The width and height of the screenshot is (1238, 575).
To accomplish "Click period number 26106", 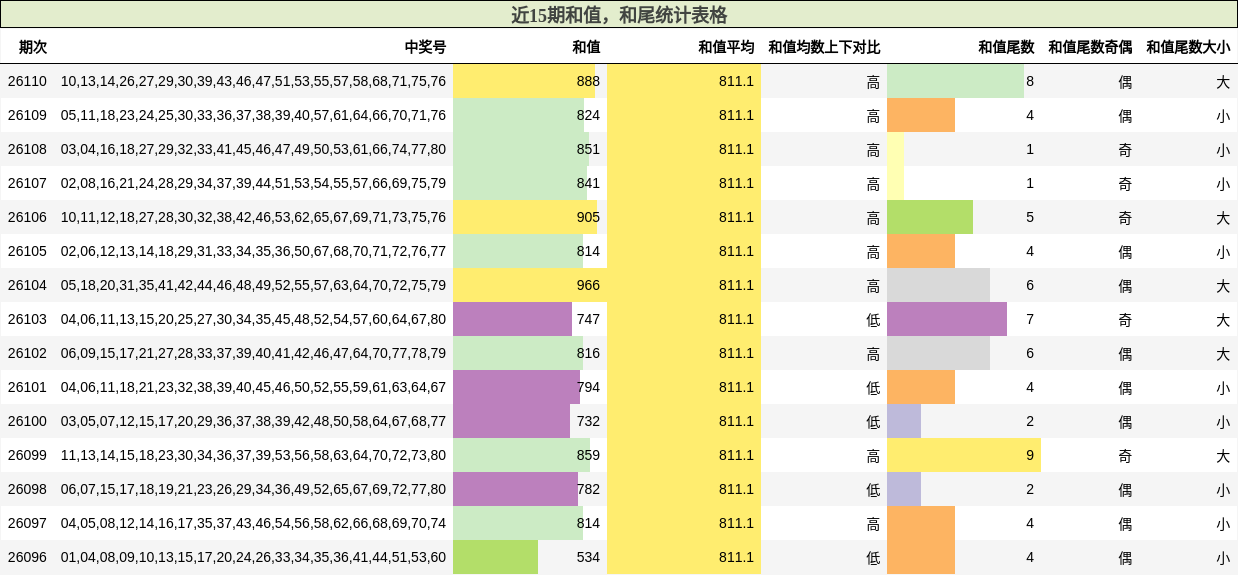I will (x=27, y=217).
